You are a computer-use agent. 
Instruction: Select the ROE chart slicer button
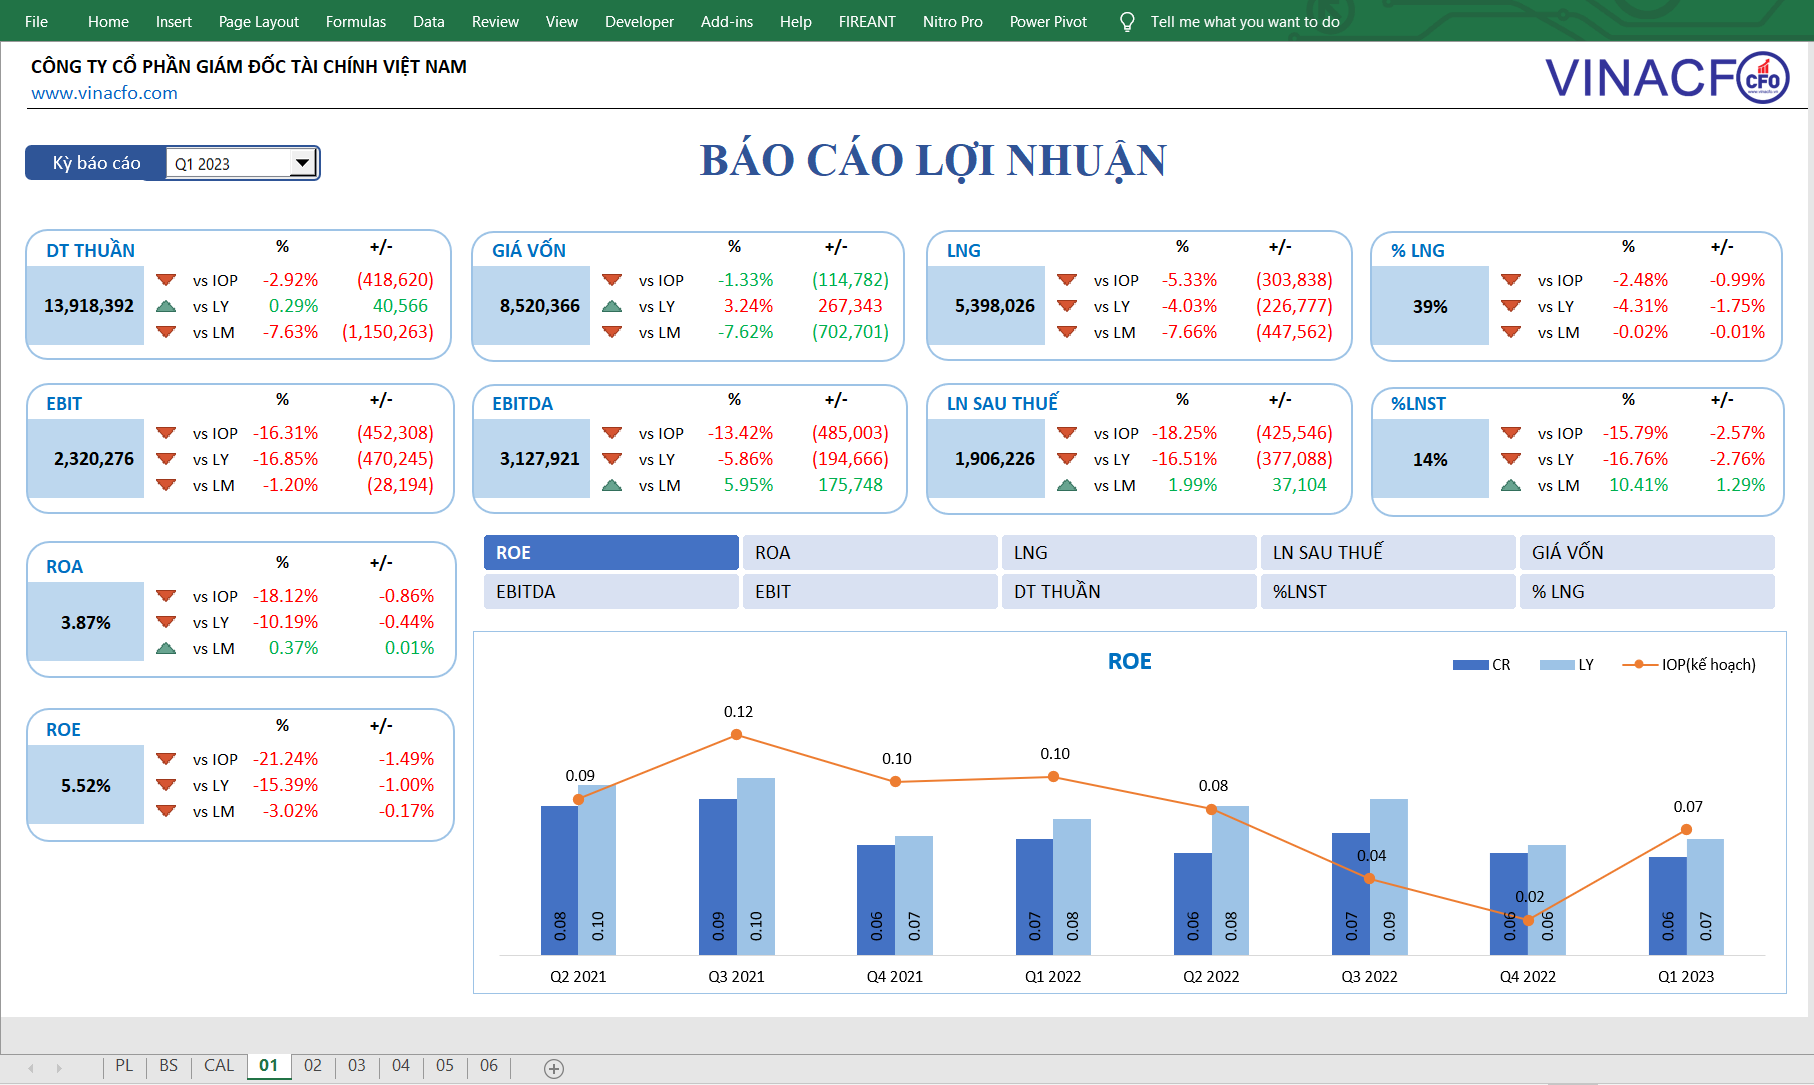point(611,553)
